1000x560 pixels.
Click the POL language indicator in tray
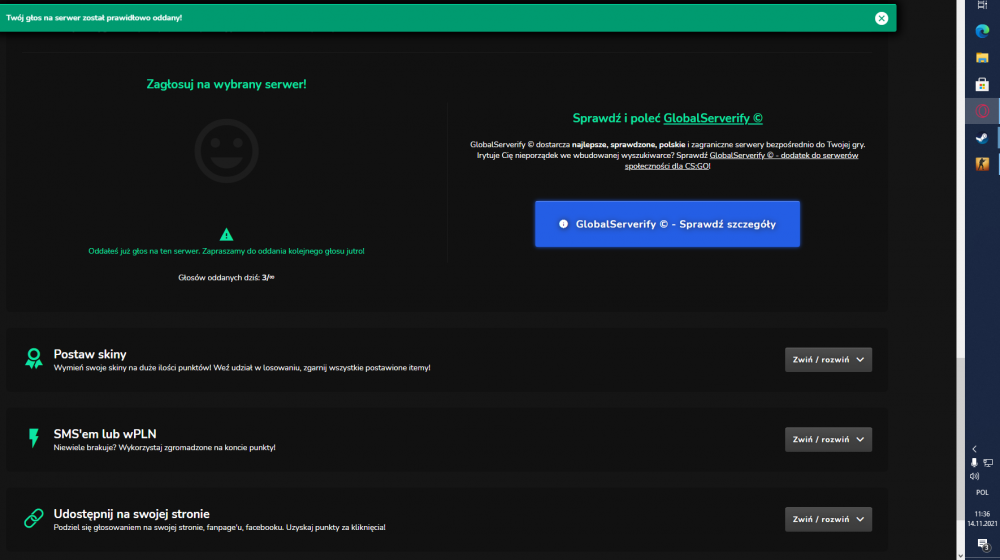tap(982, 492)
